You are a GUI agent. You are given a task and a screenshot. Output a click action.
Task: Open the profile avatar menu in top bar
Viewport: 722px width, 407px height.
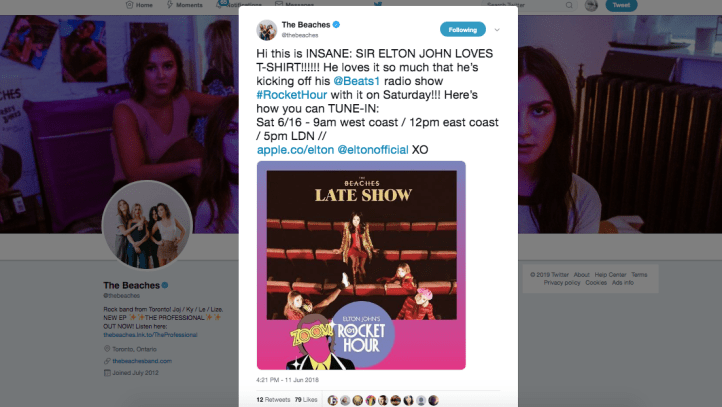point(591,5)
